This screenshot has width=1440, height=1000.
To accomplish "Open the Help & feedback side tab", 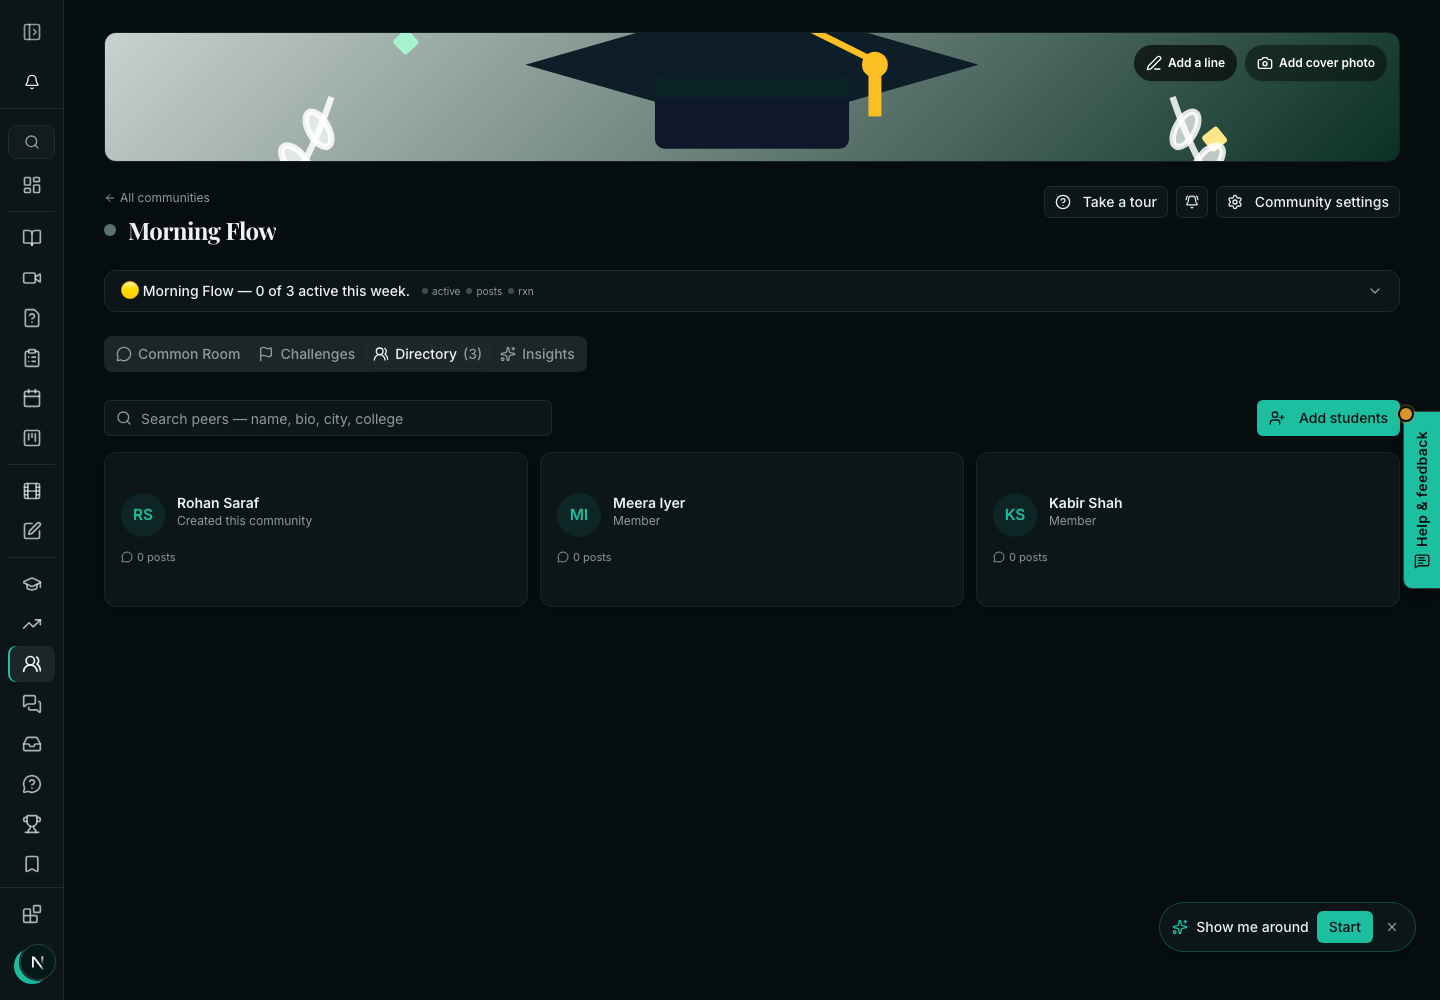I will (1422, 500).
